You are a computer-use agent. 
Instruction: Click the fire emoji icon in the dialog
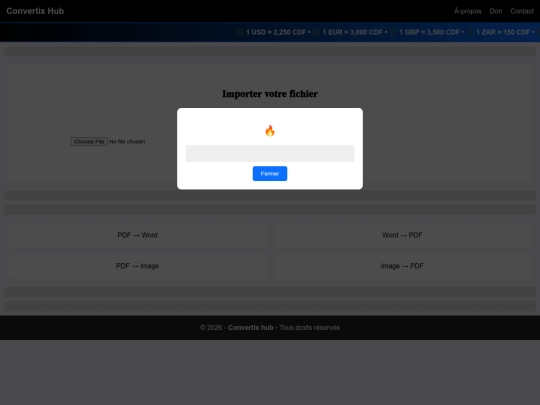[x=270, y=131]
